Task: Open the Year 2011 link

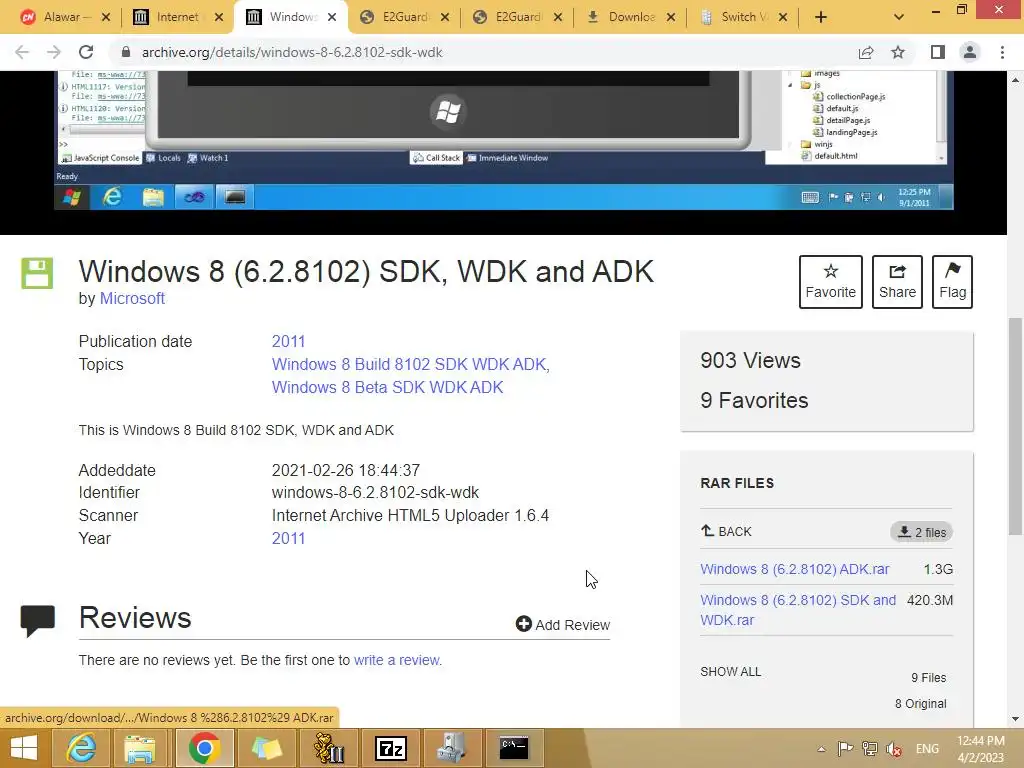Action: point(288,539)
